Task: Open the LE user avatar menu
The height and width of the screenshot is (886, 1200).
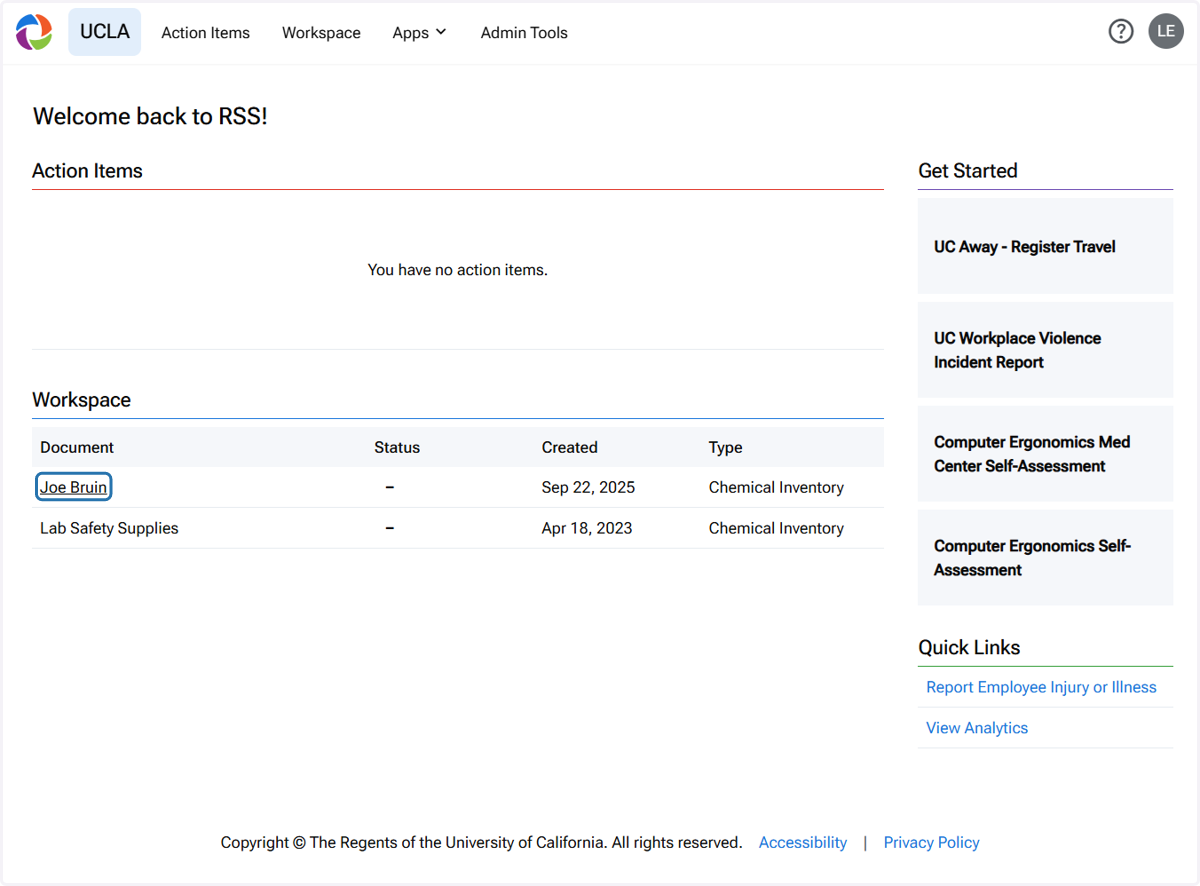Action: (x=1166, y=32)
